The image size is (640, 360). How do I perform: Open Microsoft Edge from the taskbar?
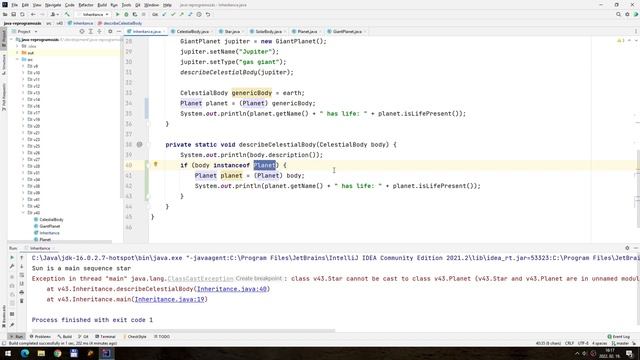[x=25, y=353]
